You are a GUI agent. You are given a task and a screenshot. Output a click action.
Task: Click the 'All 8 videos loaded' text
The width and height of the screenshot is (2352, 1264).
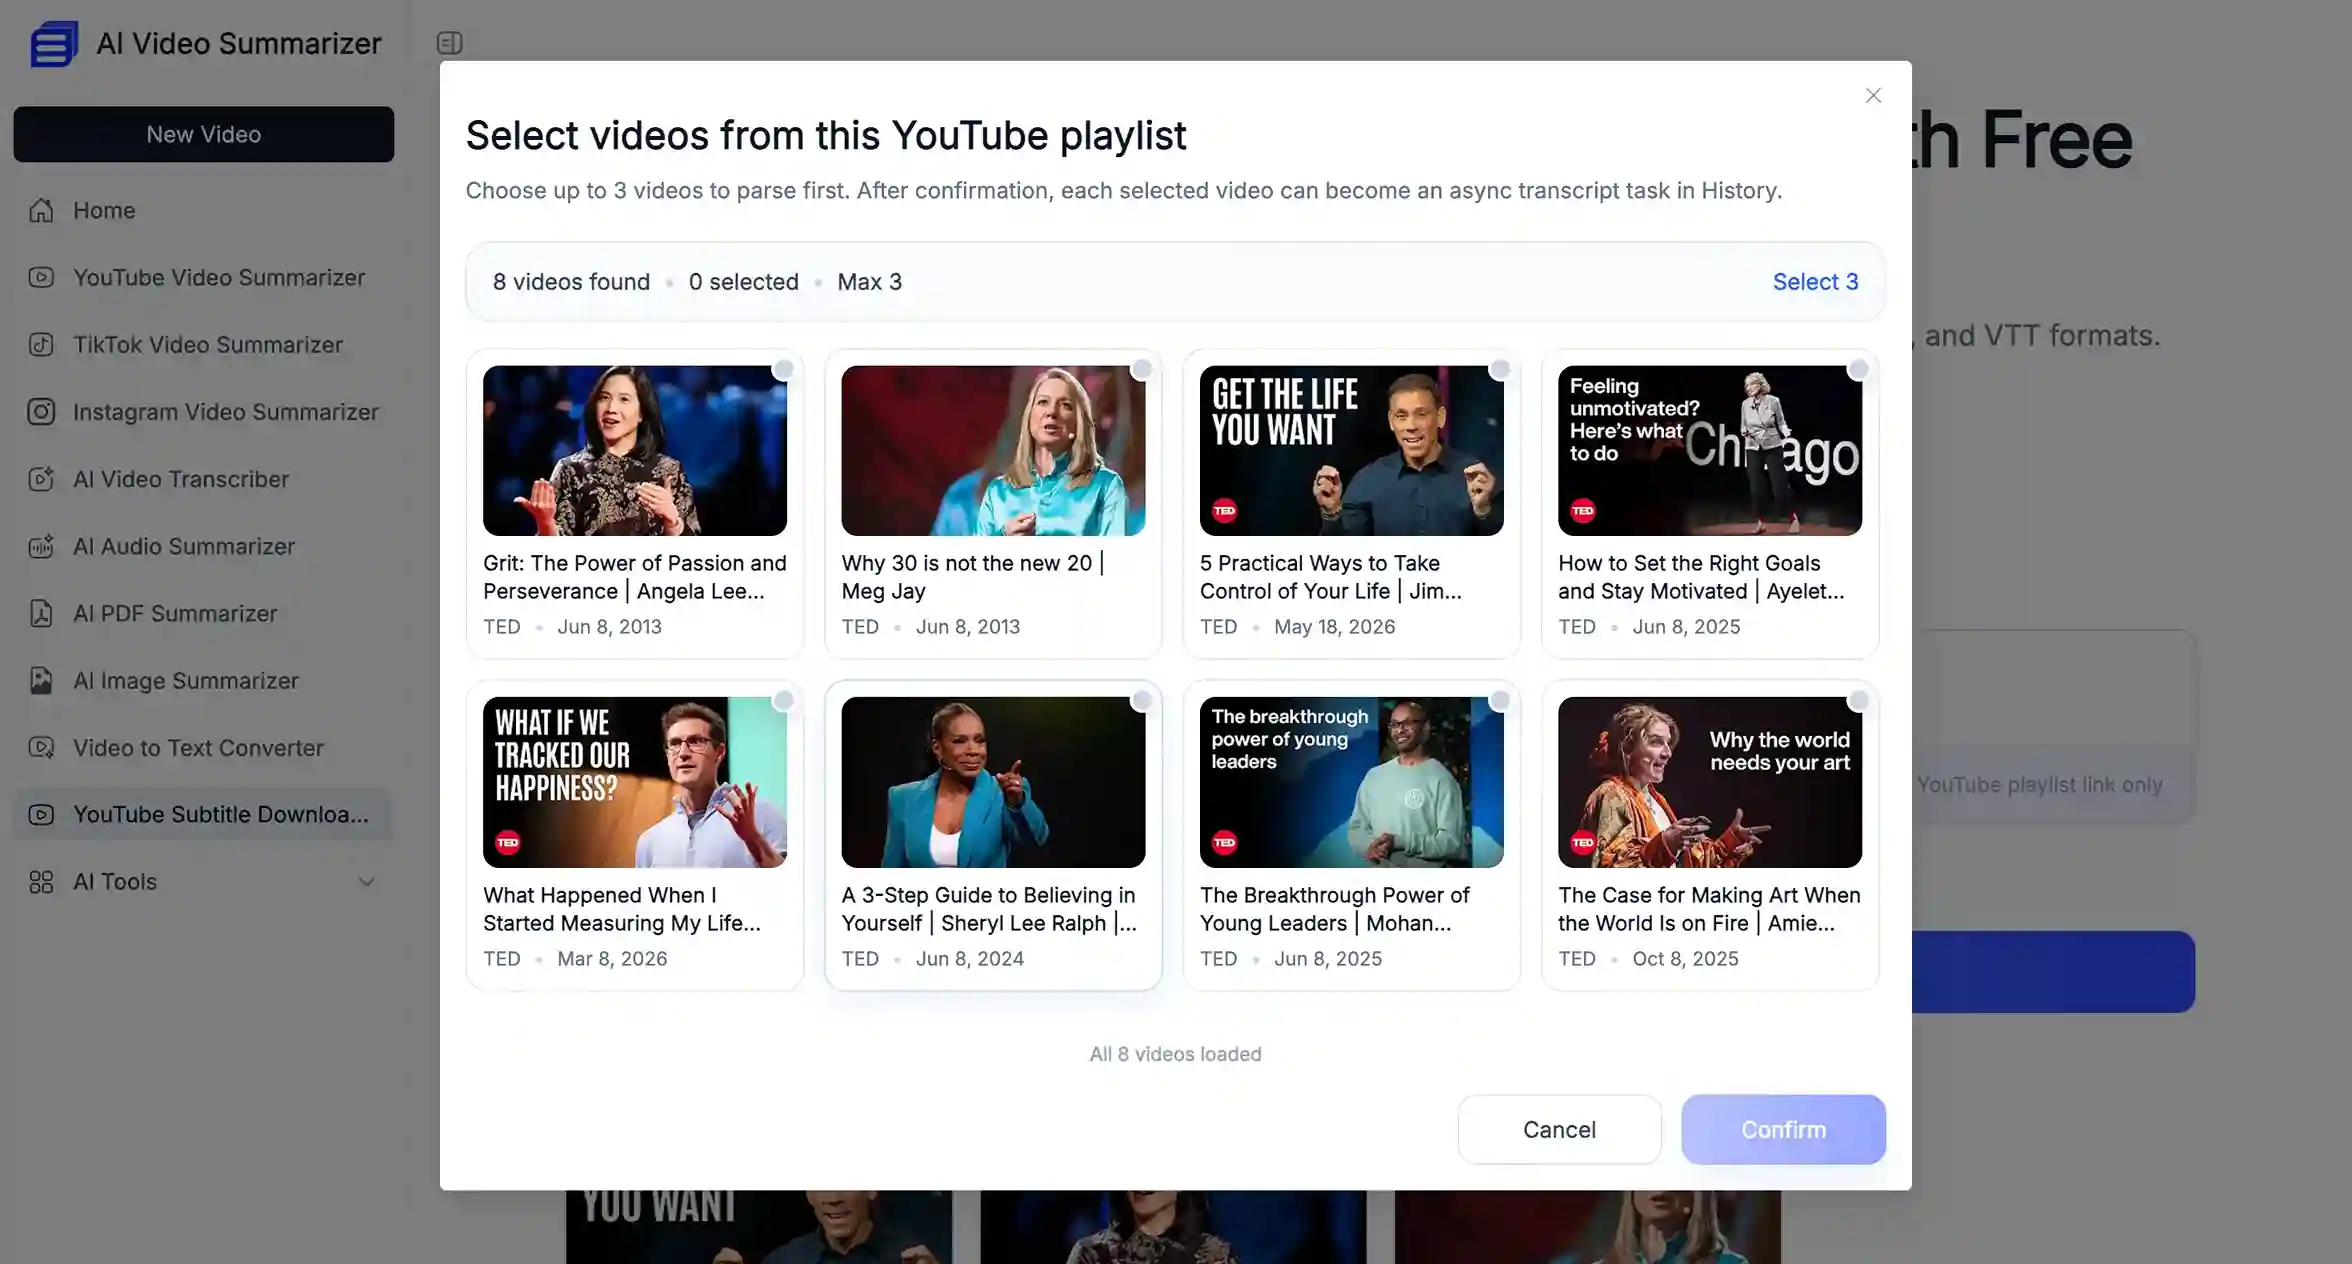click(1175, 1054)
